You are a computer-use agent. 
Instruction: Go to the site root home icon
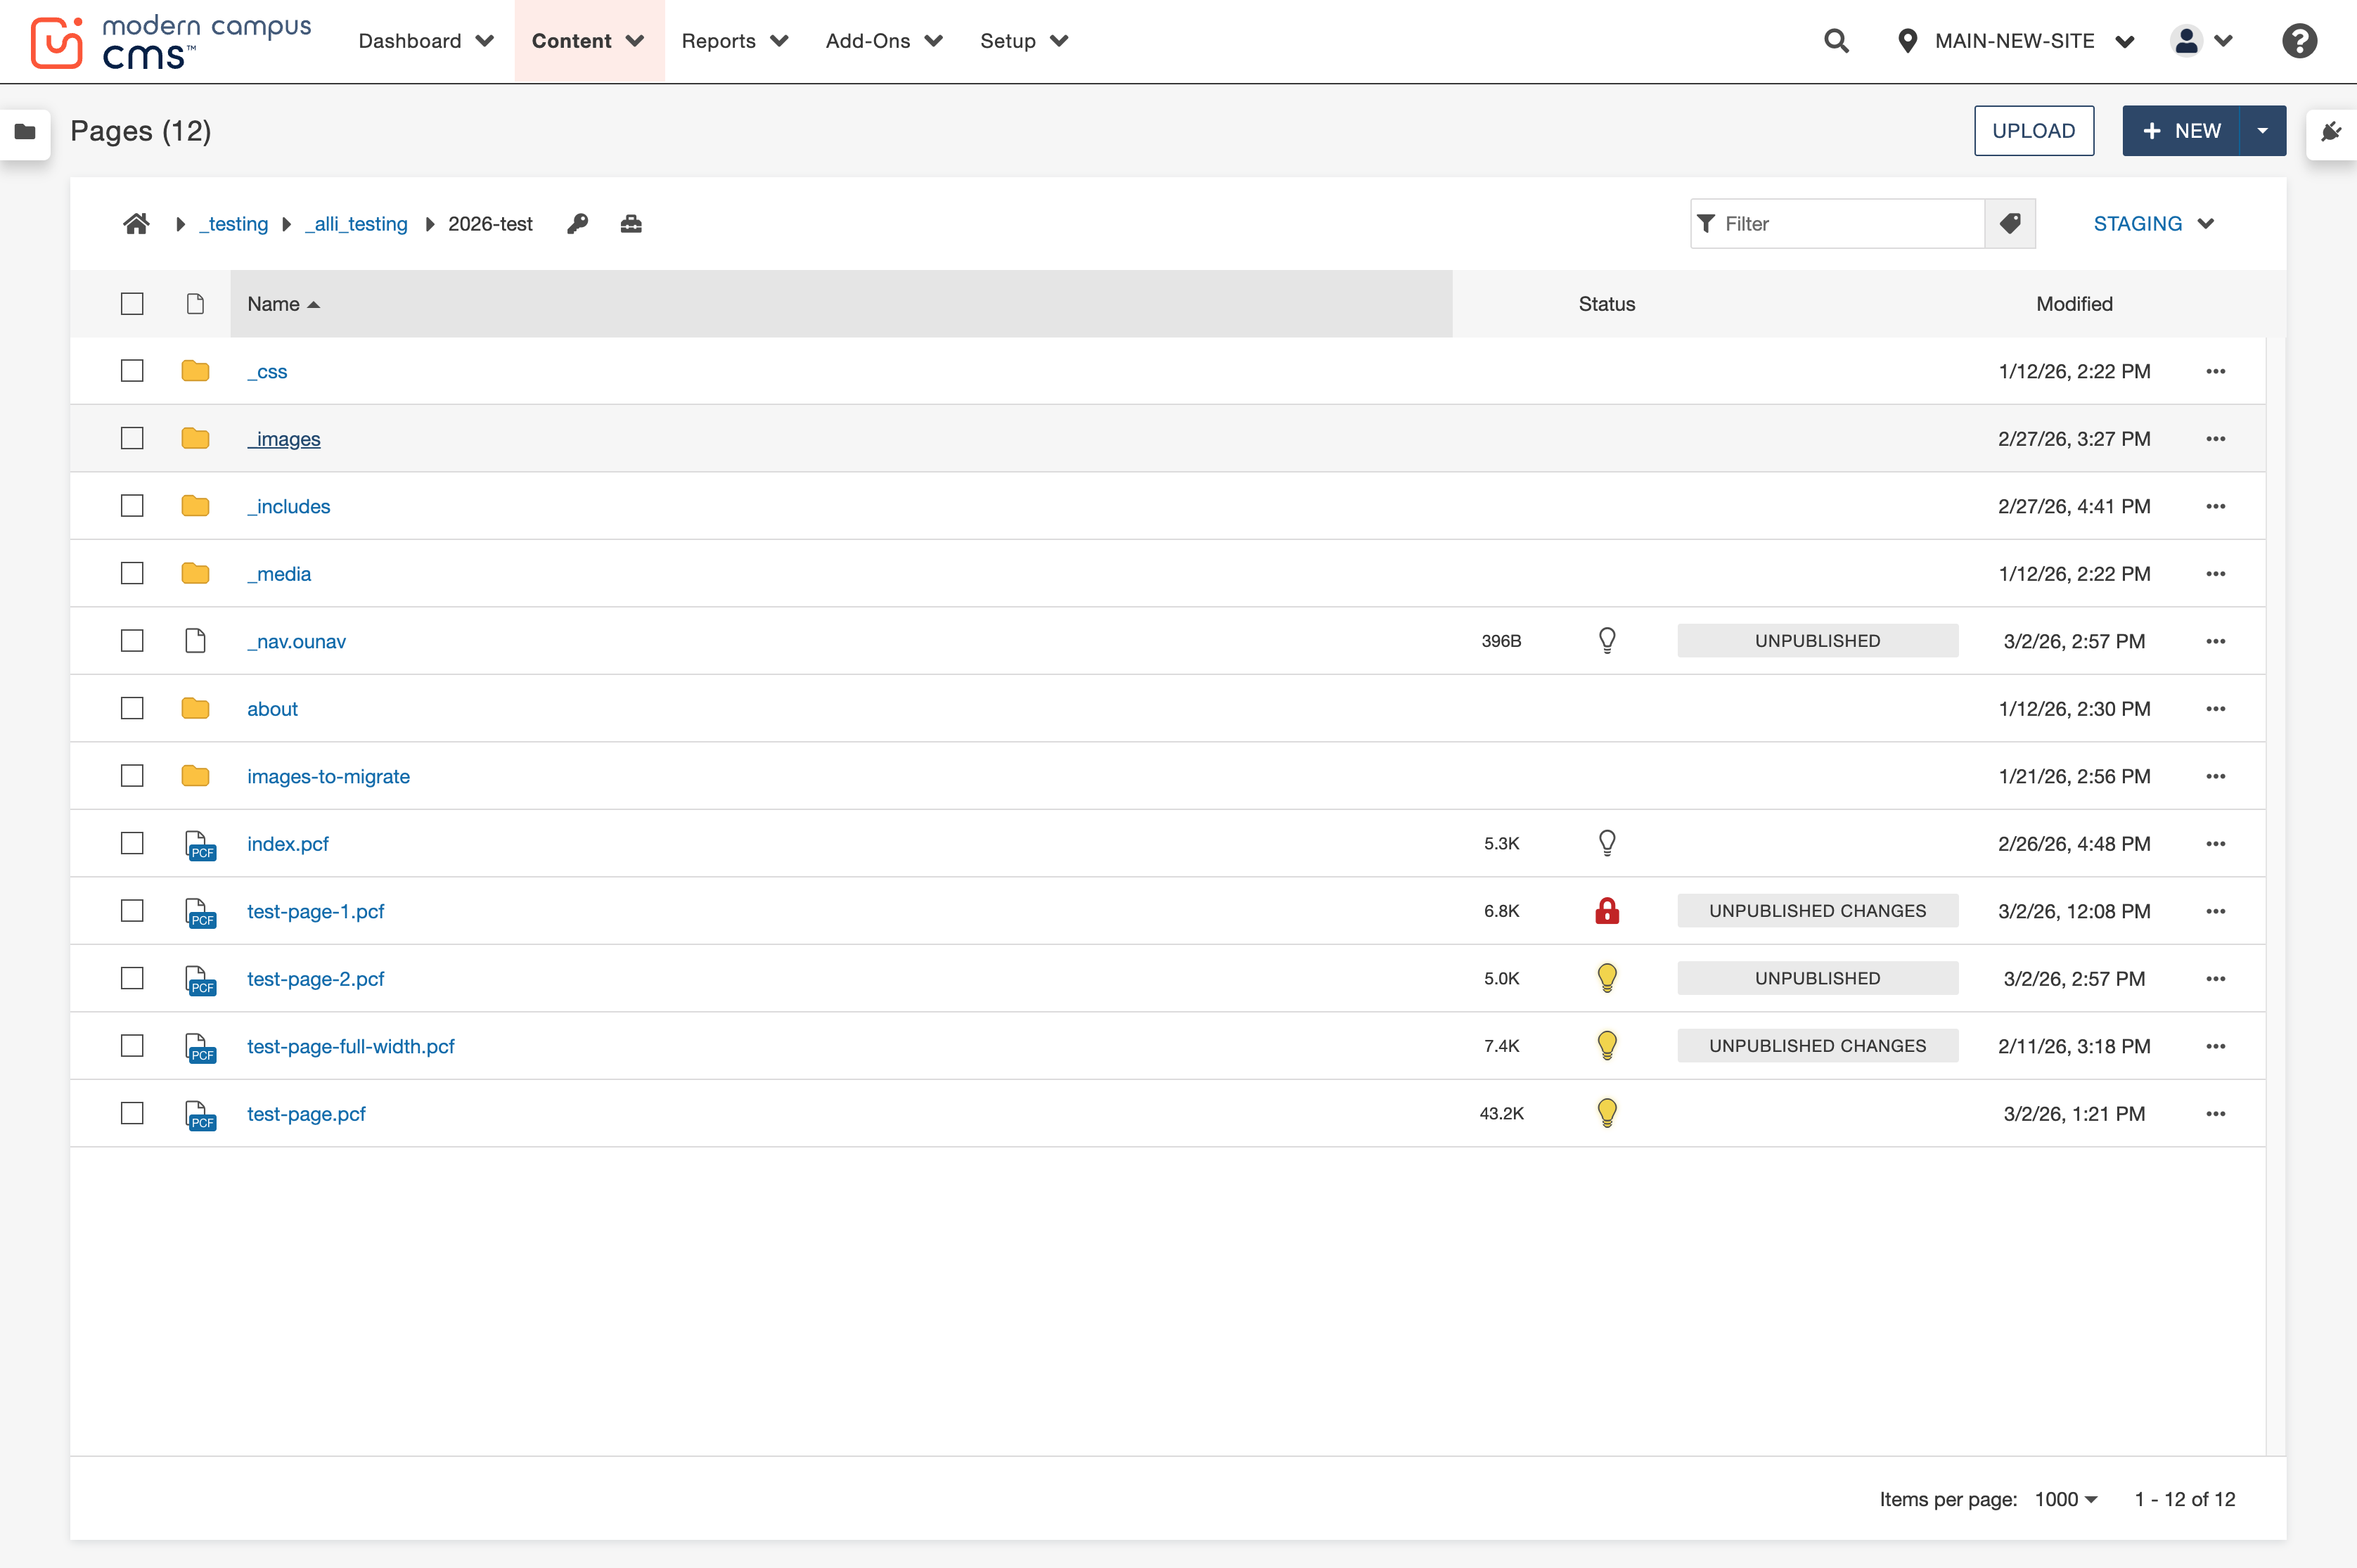pyautogui.click(x=136, y=224)
